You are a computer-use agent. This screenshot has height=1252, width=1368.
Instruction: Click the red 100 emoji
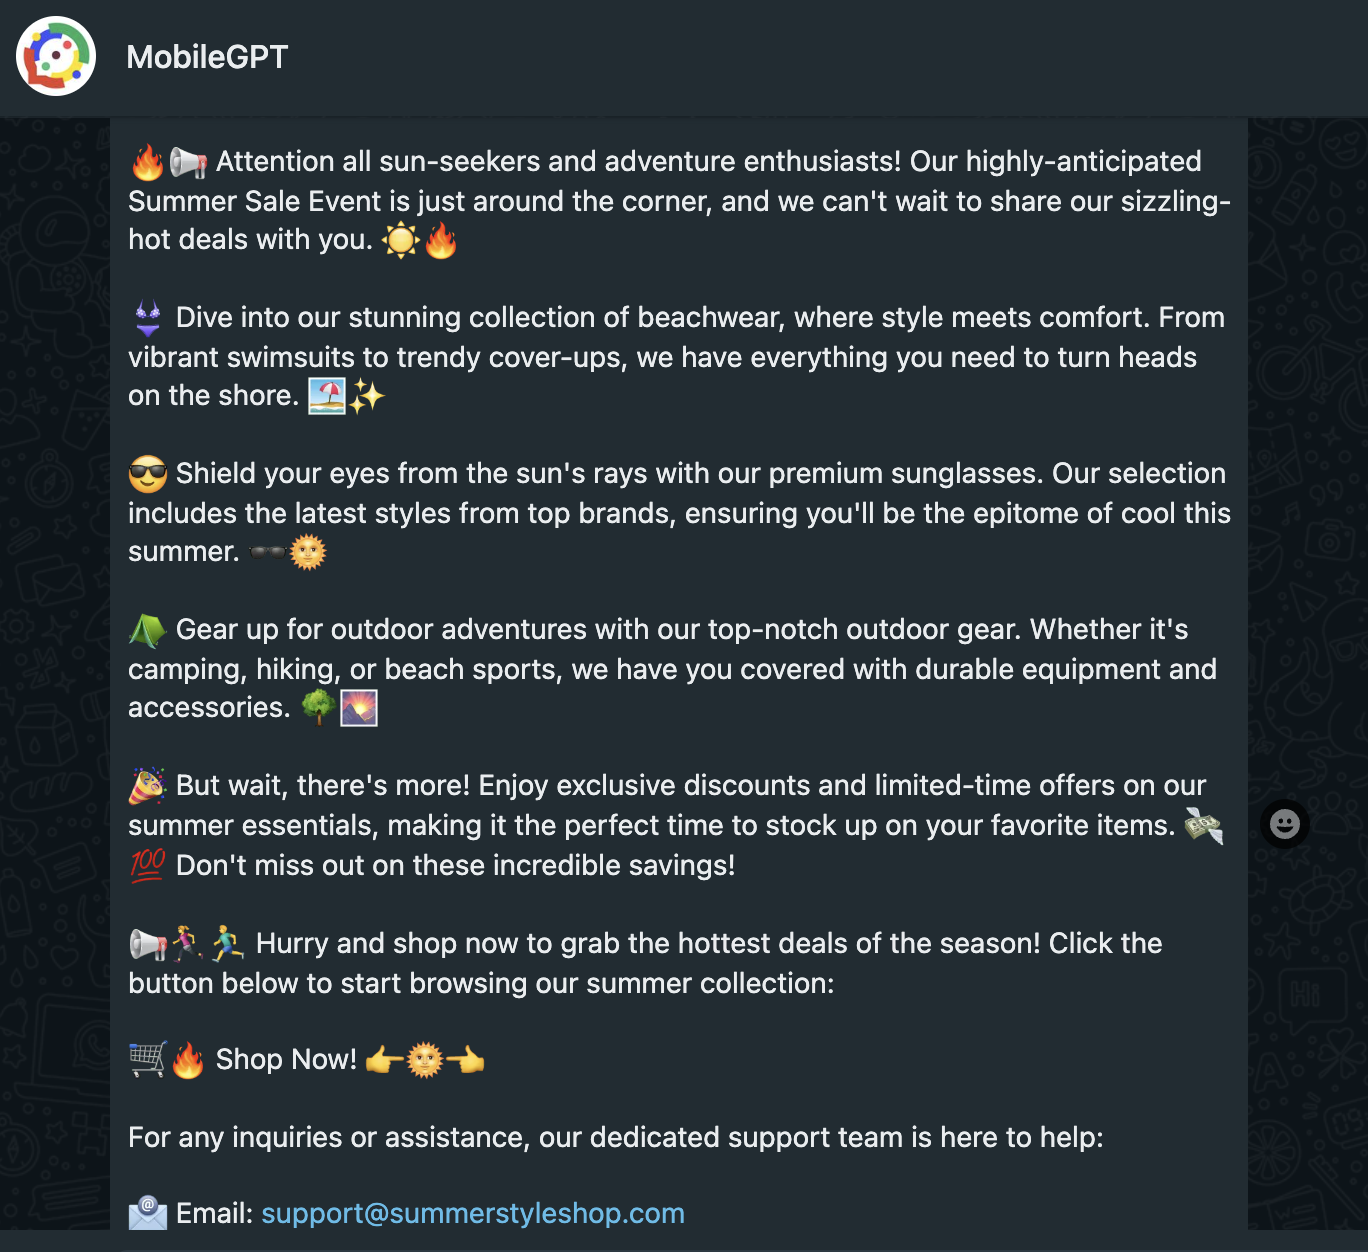pyautogui.click(x=148, y=865)
